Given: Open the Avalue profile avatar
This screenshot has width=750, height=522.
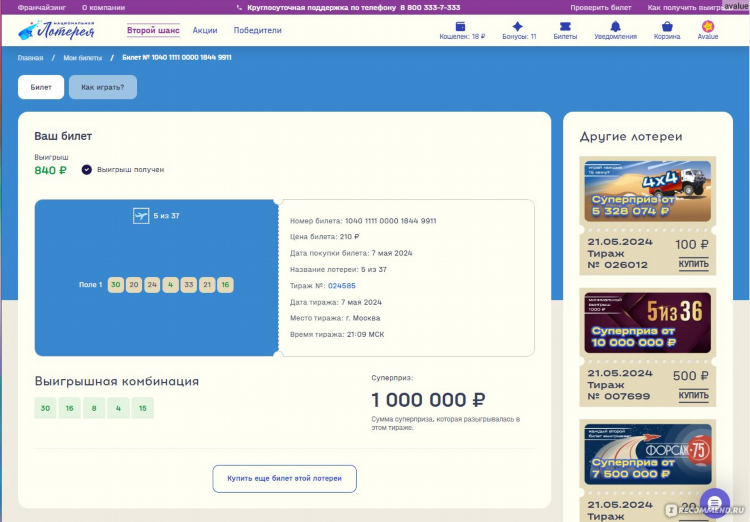Looking at the screenshot, I should (x=708, y=26).
